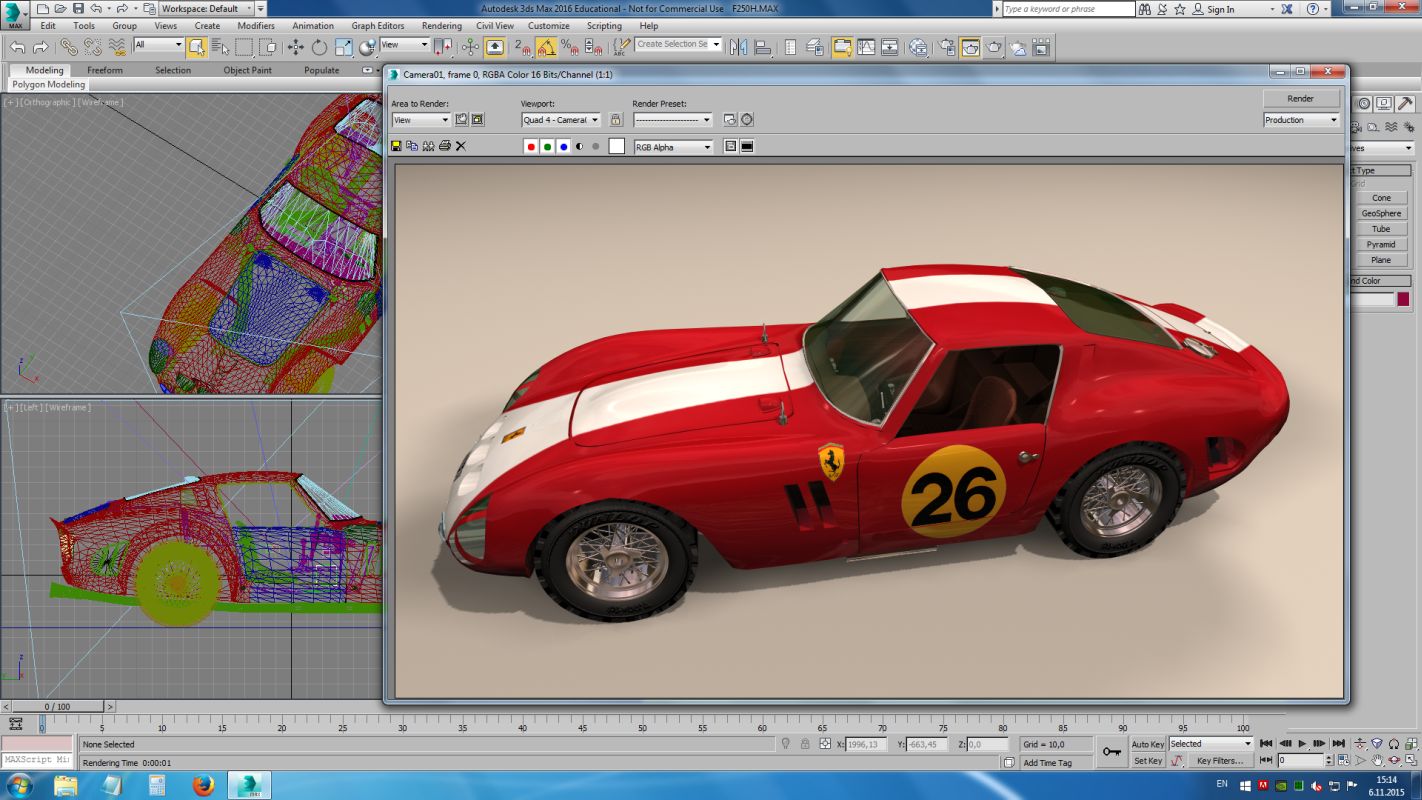Click the keyword search field

tap(1068, 9)
